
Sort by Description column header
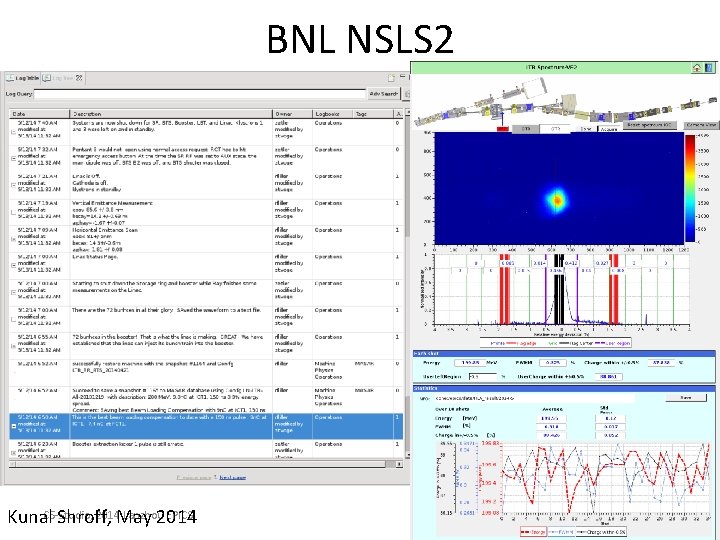click(x=171, y=114)
